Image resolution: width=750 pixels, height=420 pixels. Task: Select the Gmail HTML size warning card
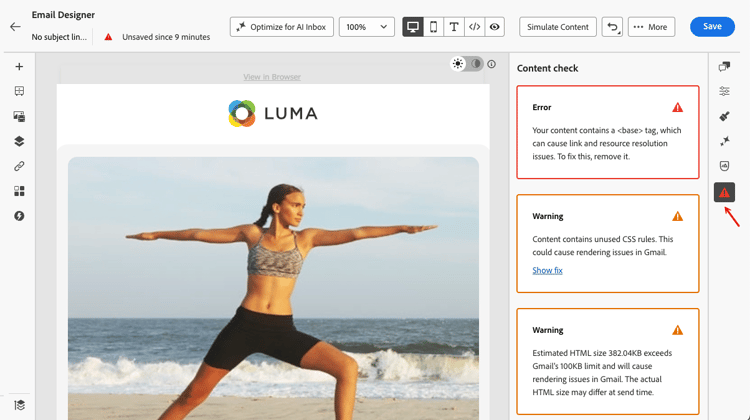pos(607,361)
